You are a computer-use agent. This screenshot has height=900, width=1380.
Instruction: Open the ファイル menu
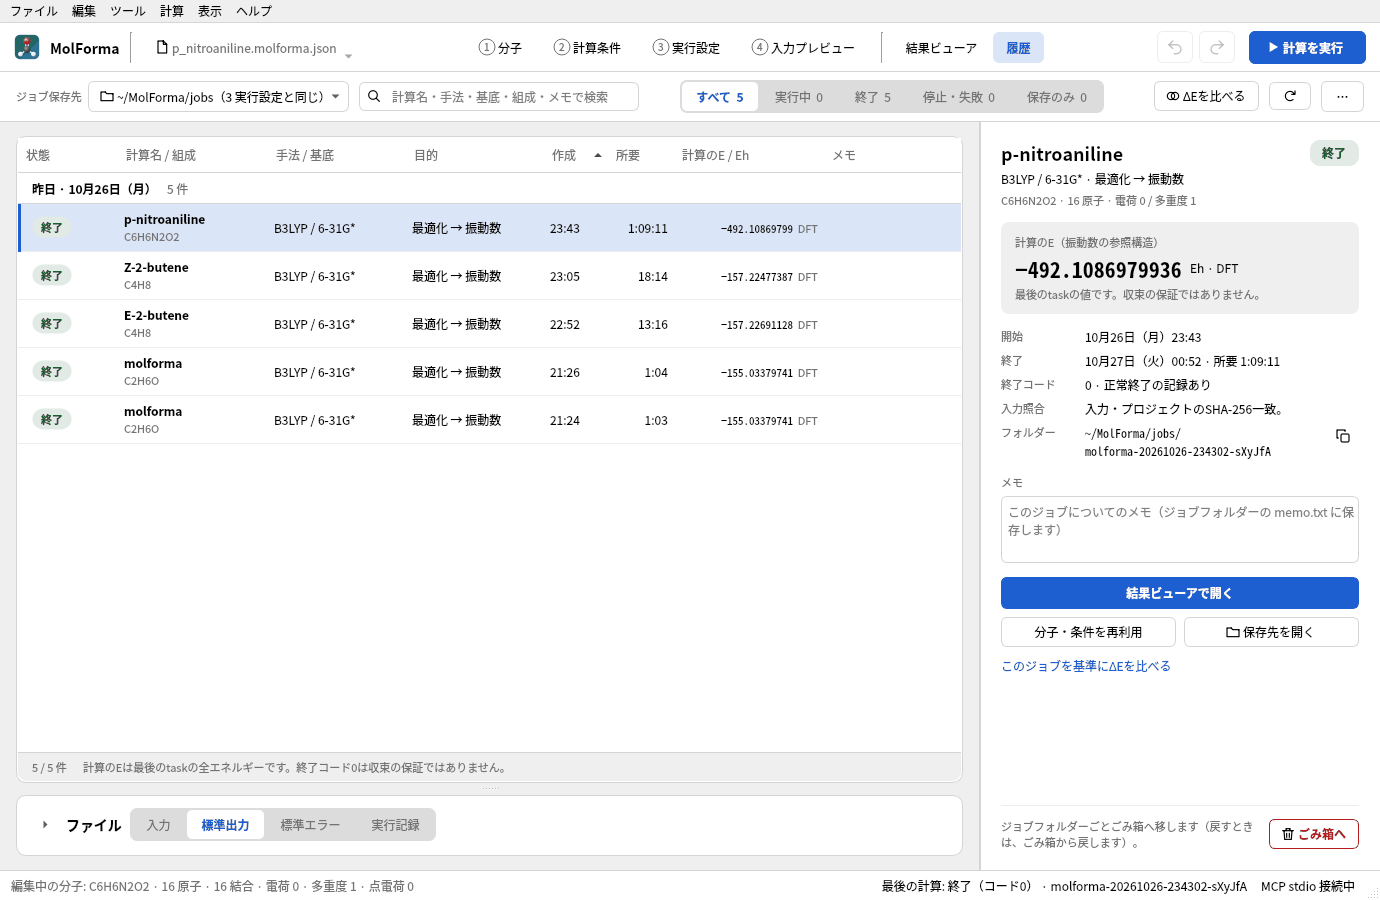coord(34,11)
